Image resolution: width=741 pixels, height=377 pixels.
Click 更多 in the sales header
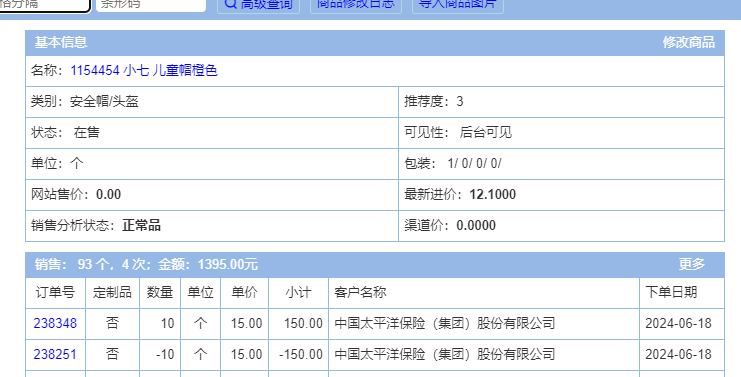pyautogui.click(x=692, y=265)
